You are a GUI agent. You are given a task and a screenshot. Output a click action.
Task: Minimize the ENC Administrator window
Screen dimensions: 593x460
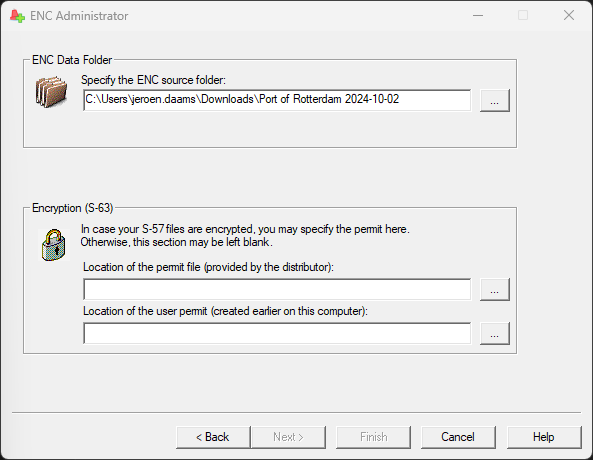click(x=478, y=16)
